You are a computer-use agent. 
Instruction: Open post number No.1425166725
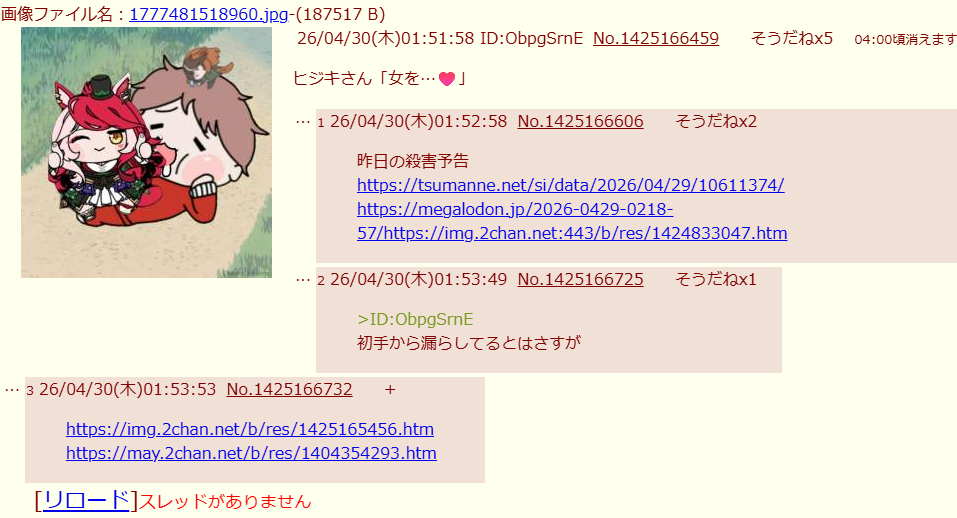[580, 279]
